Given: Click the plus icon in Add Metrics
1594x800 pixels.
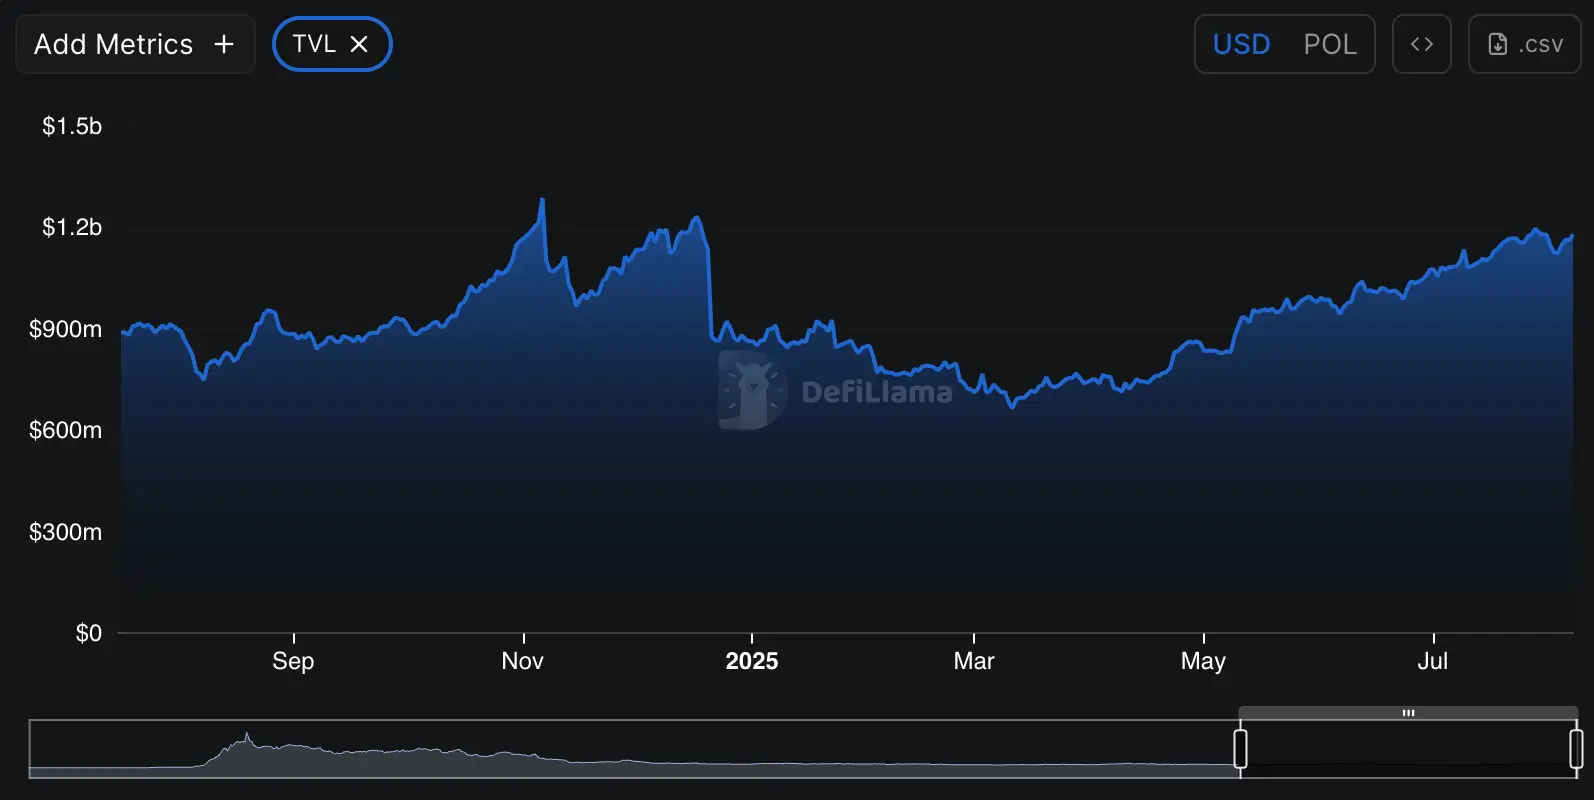Looking at the screenshot, I should click(x=224, y=44).
